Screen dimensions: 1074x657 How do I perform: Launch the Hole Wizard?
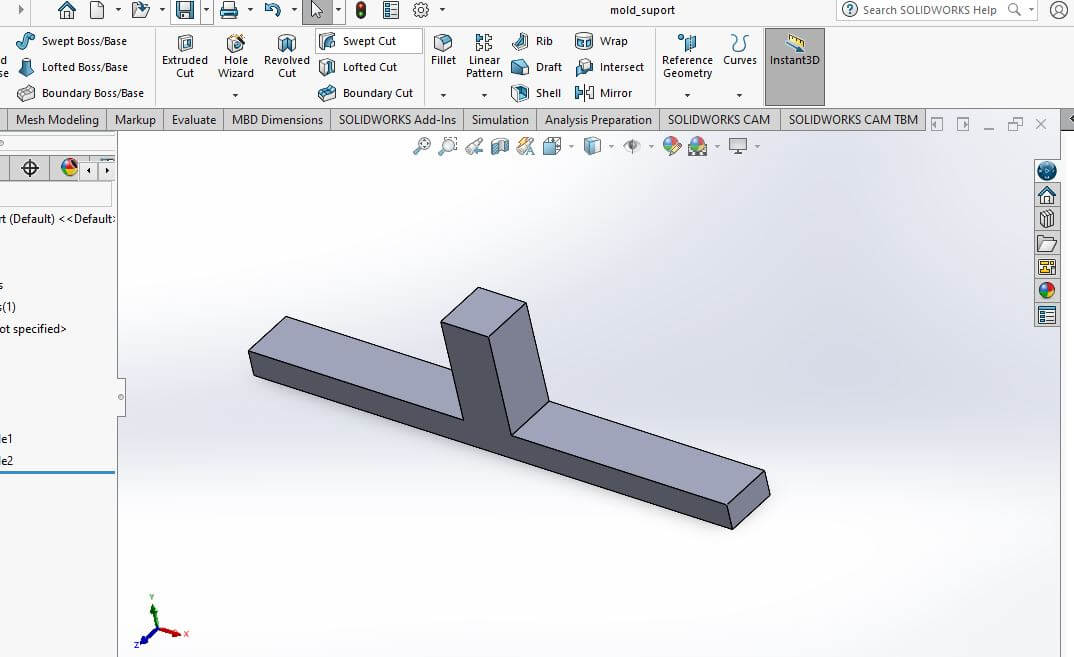(236, 56)
